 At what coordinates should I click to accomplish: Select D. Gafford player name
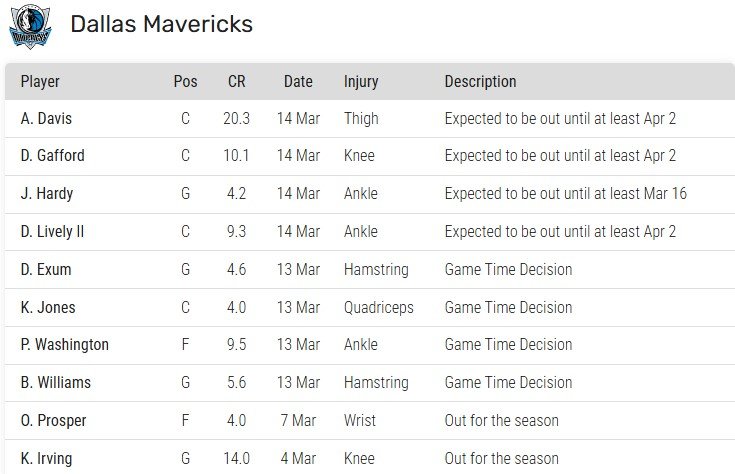coord(52,156)
